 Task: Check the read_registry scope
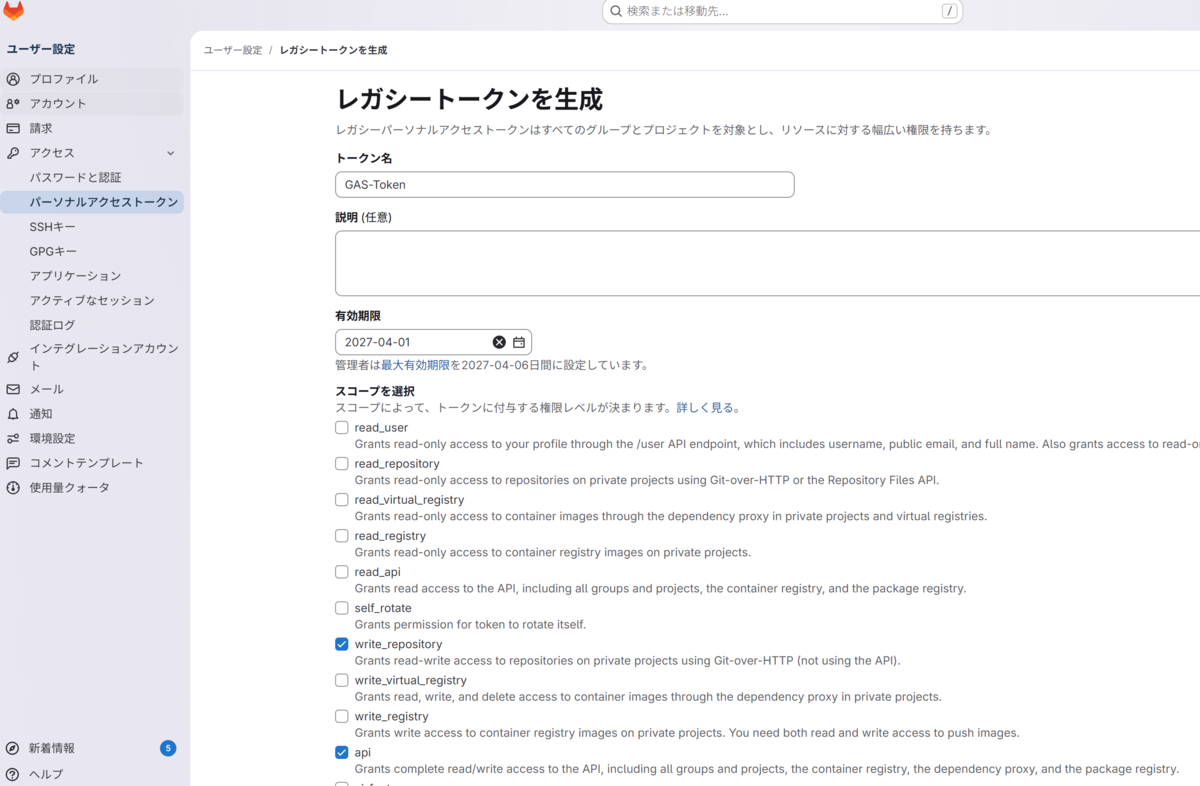point(342,535)
